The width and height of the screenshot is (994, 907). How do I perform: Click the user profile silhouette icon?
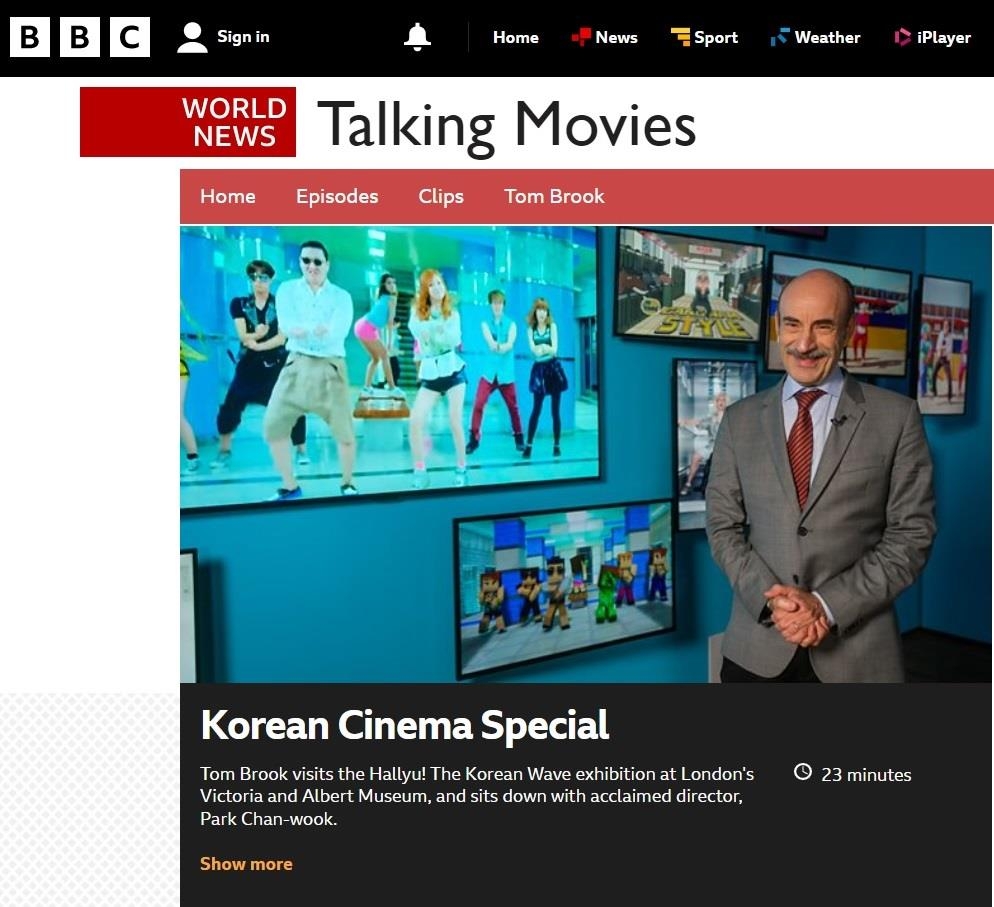[x=192, y=37]
